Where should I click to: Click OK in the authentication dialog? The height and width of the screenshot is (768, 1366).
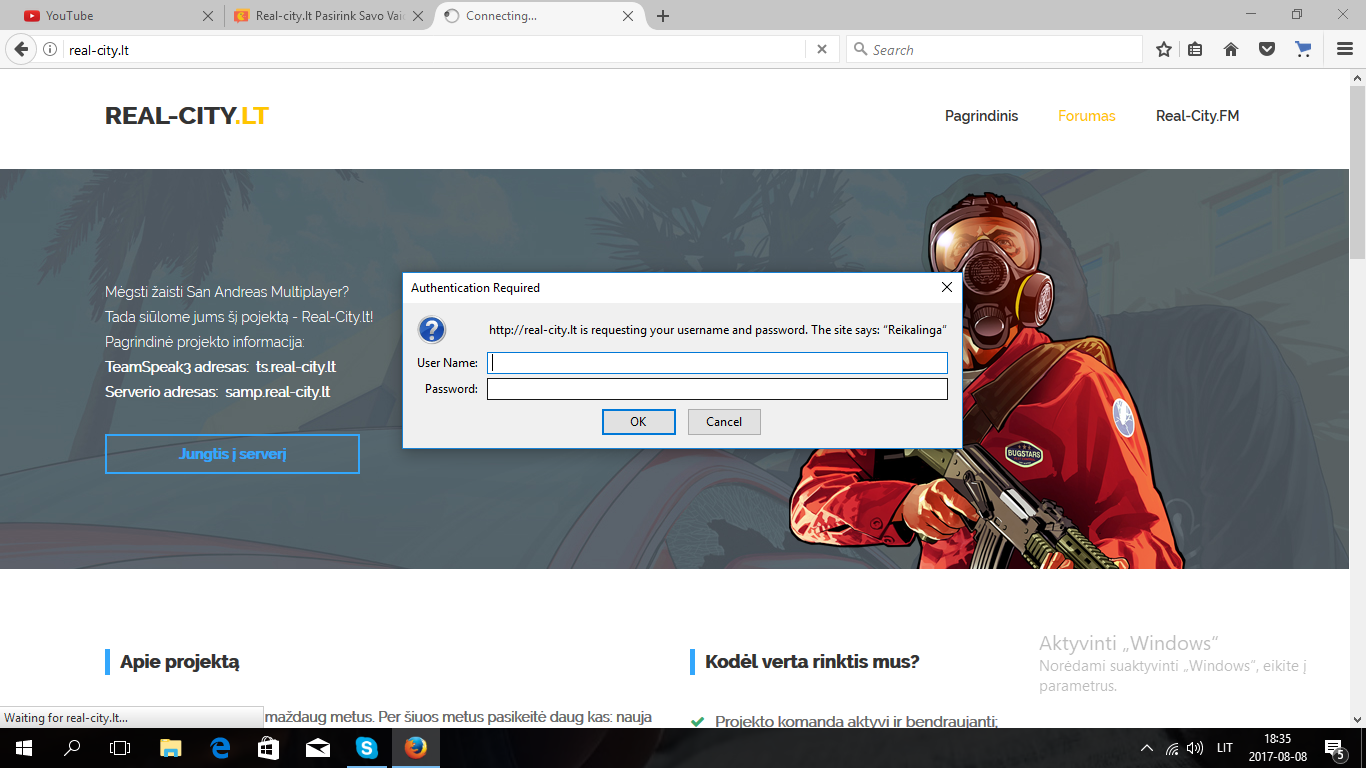coord(638,422)
